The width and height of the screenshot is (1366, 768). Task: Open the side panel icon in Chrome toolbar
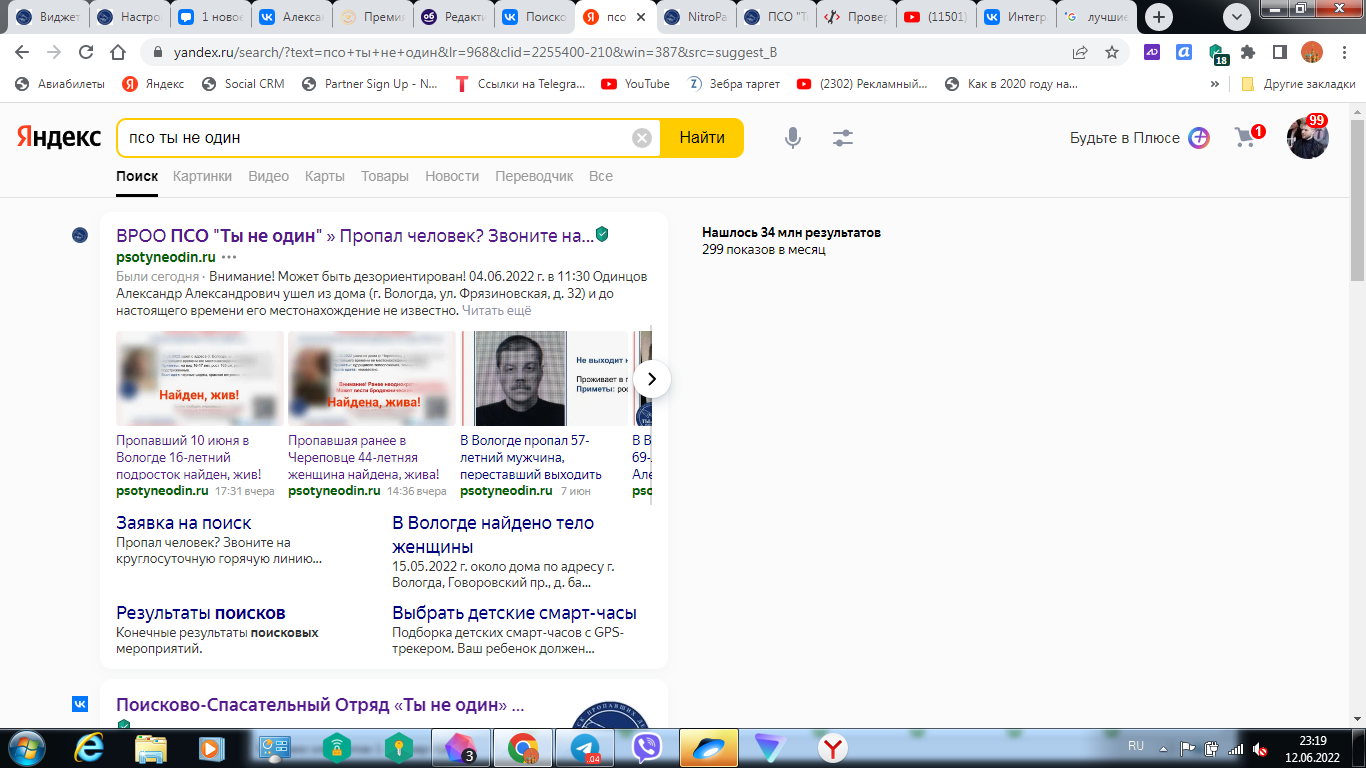coord(1280,52)
